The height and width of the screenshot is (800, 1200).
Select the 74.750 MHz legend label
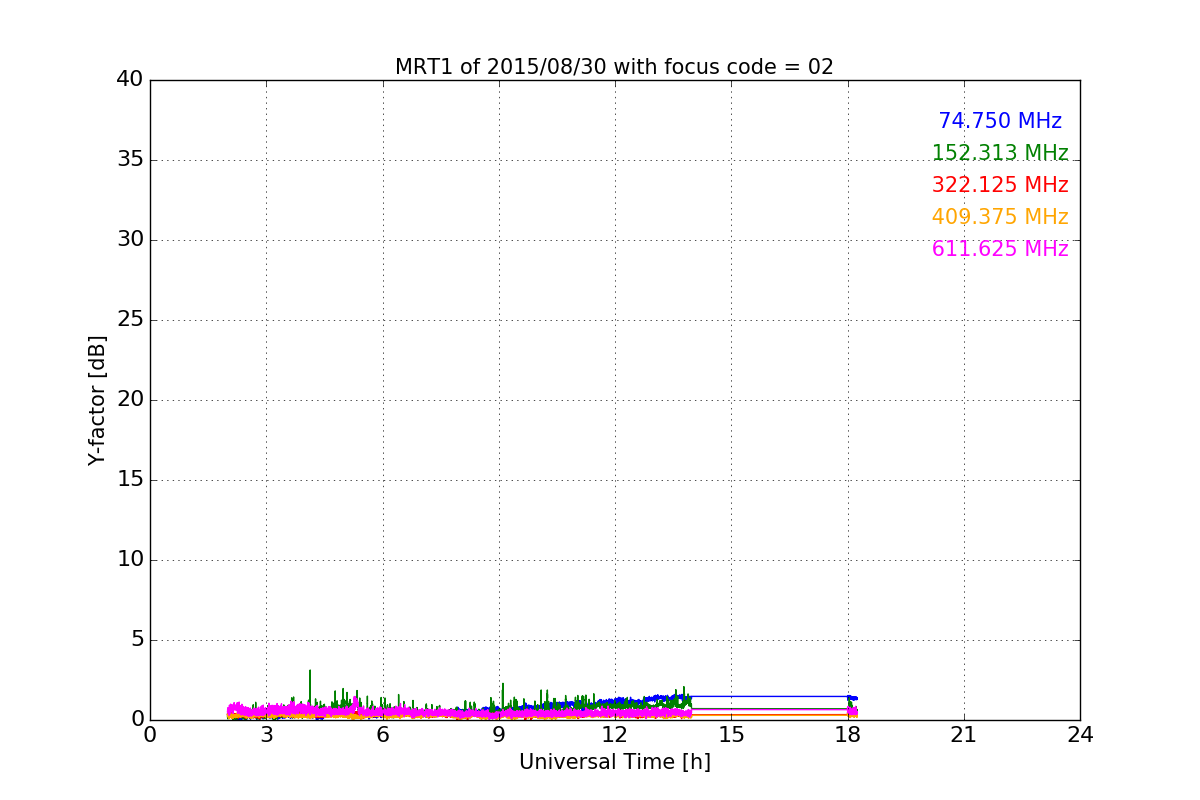point(1000,121)
